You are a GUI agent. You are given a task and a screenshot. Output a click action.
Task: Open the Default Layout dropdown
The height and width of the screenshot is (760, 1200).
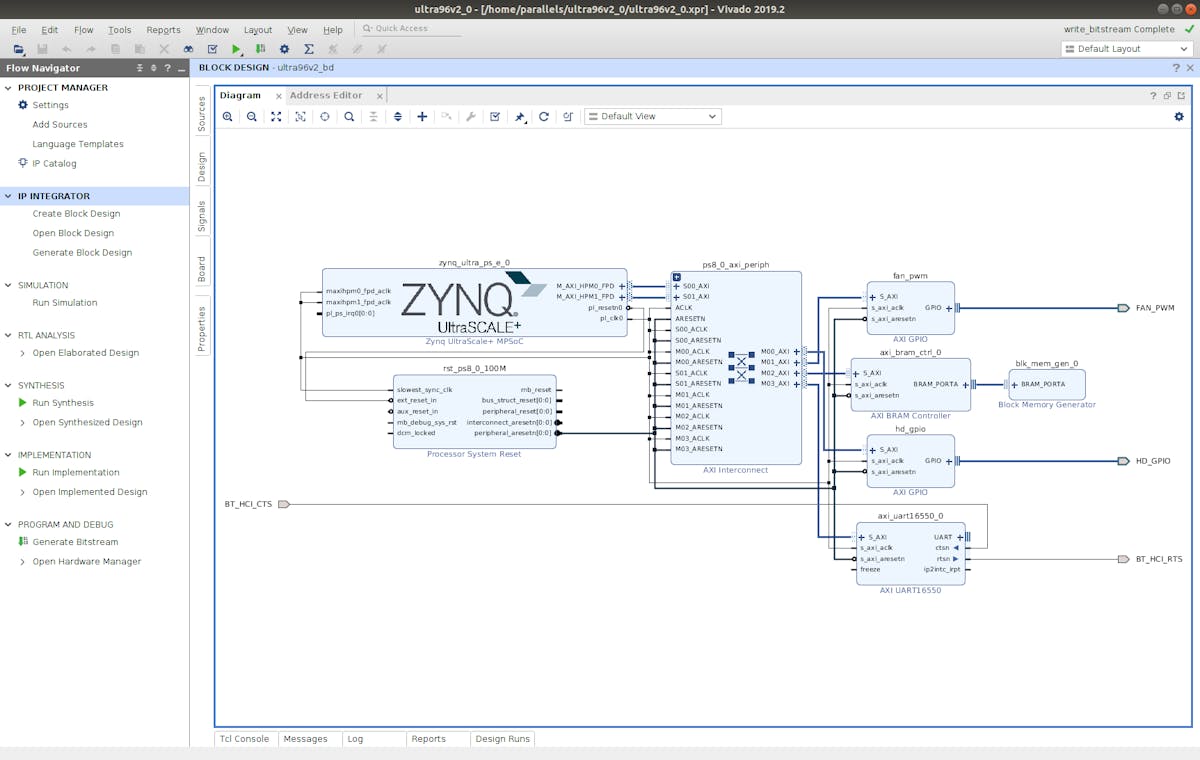pos(1125,49)
